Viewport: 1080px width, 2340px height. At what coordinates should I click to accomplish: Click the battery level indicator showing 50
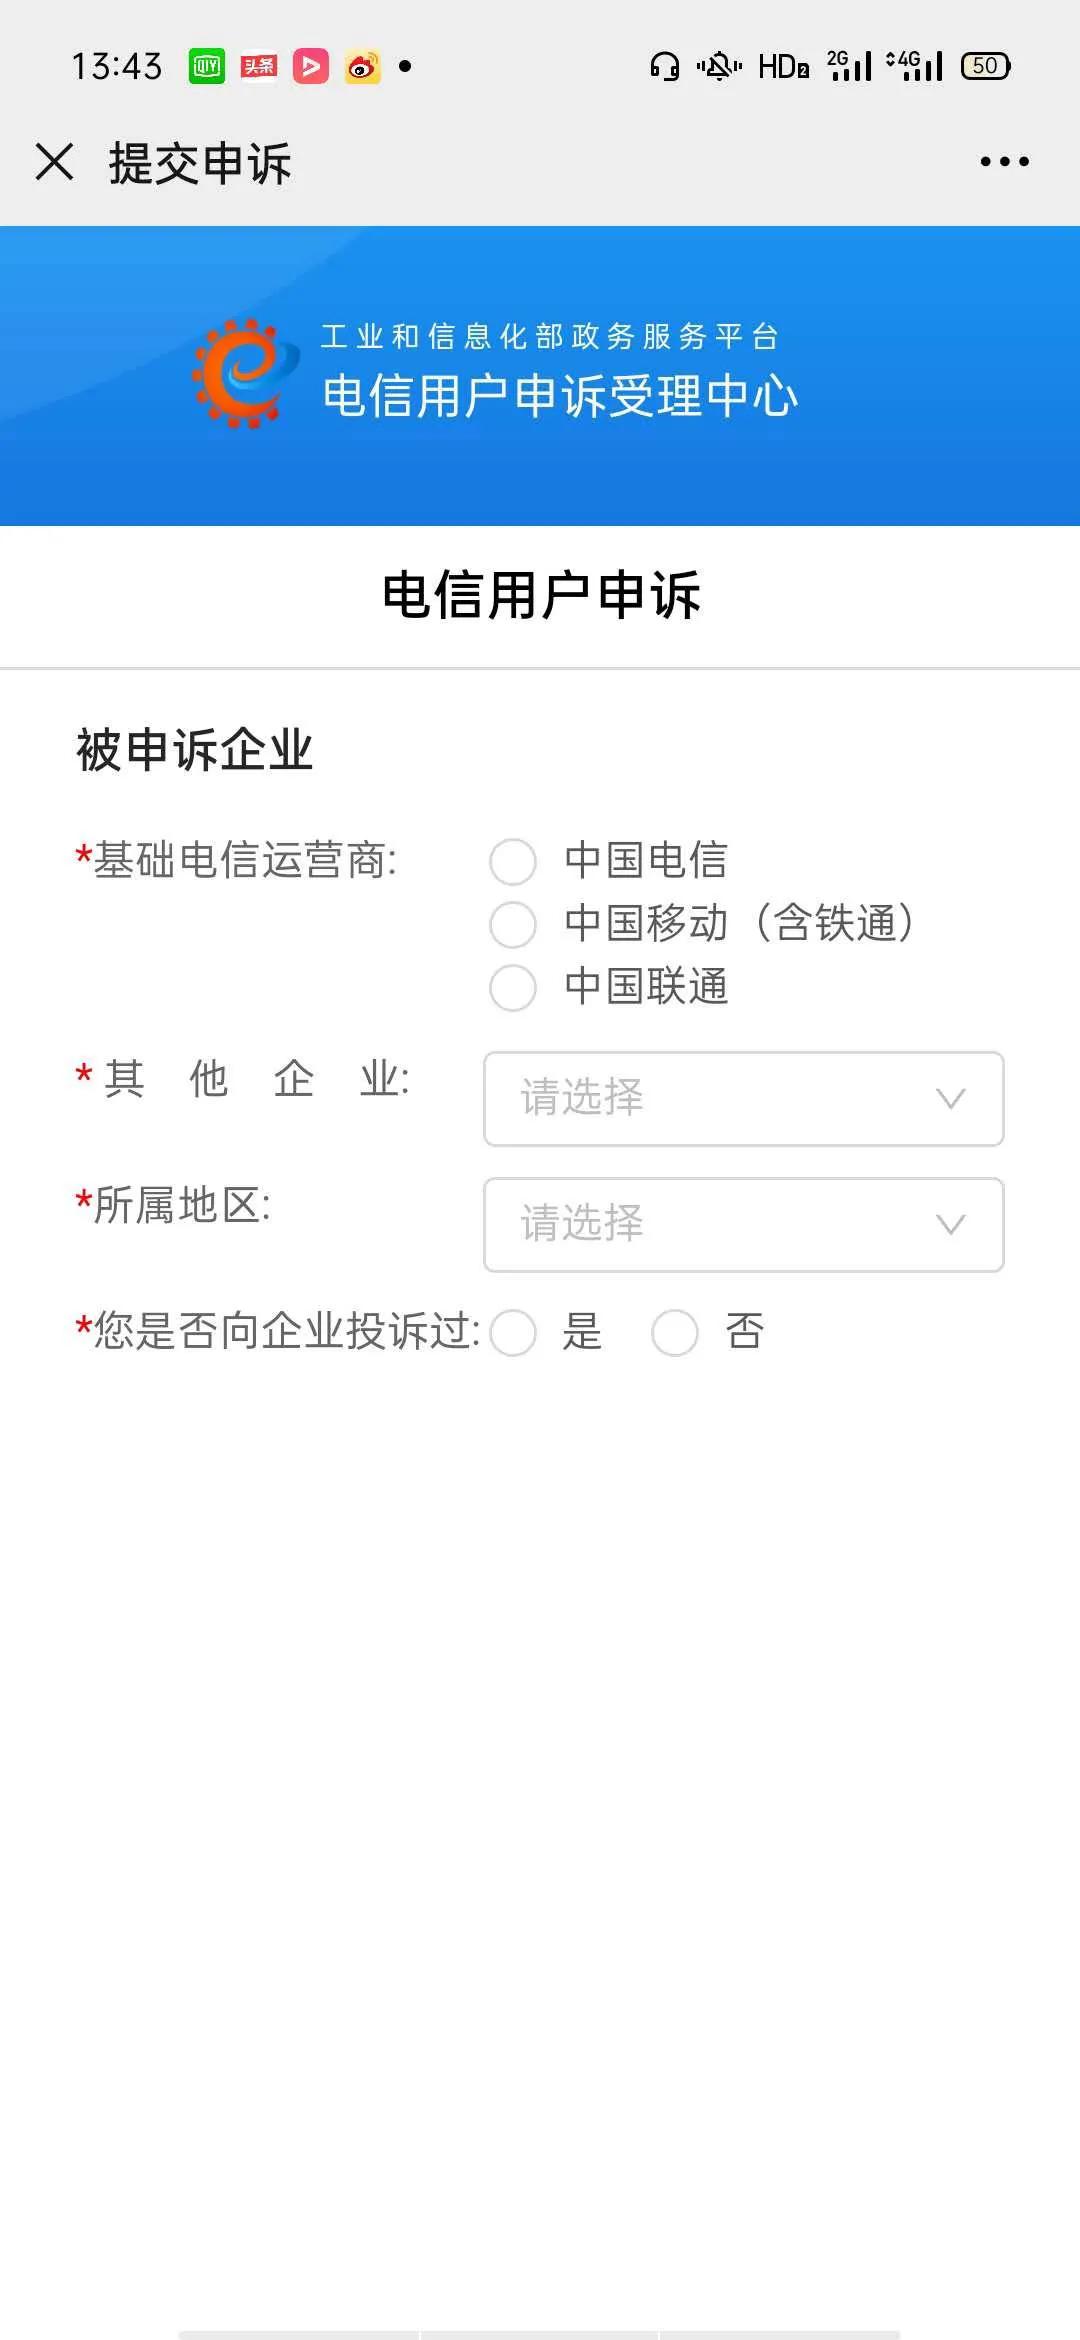click(x=984, y=66)
